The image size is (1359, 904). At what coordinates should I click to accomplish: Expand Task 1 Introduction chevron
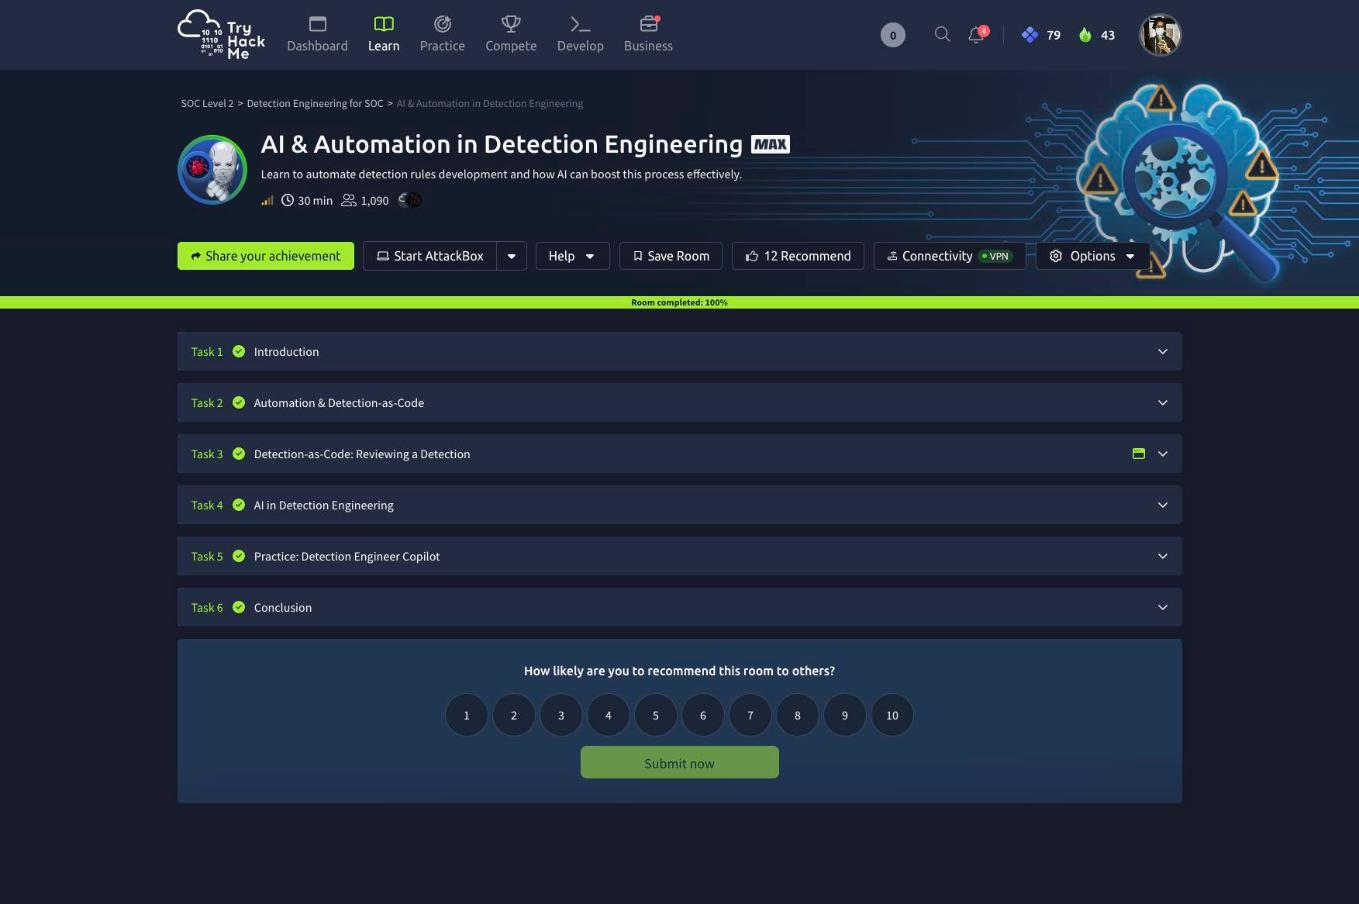click(1162, 351)
